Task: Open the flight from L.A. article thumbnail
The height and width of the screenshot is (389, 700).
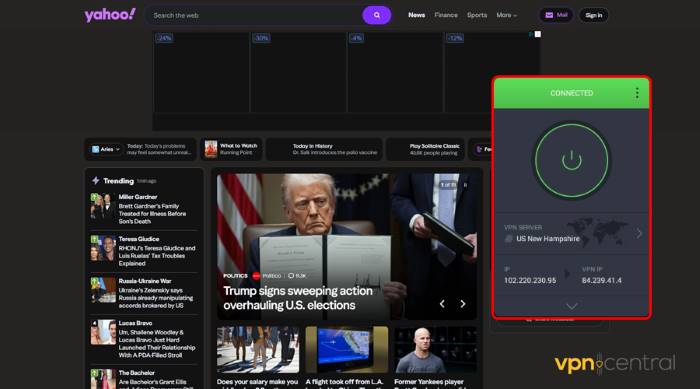Action: [x=347, y=350]
